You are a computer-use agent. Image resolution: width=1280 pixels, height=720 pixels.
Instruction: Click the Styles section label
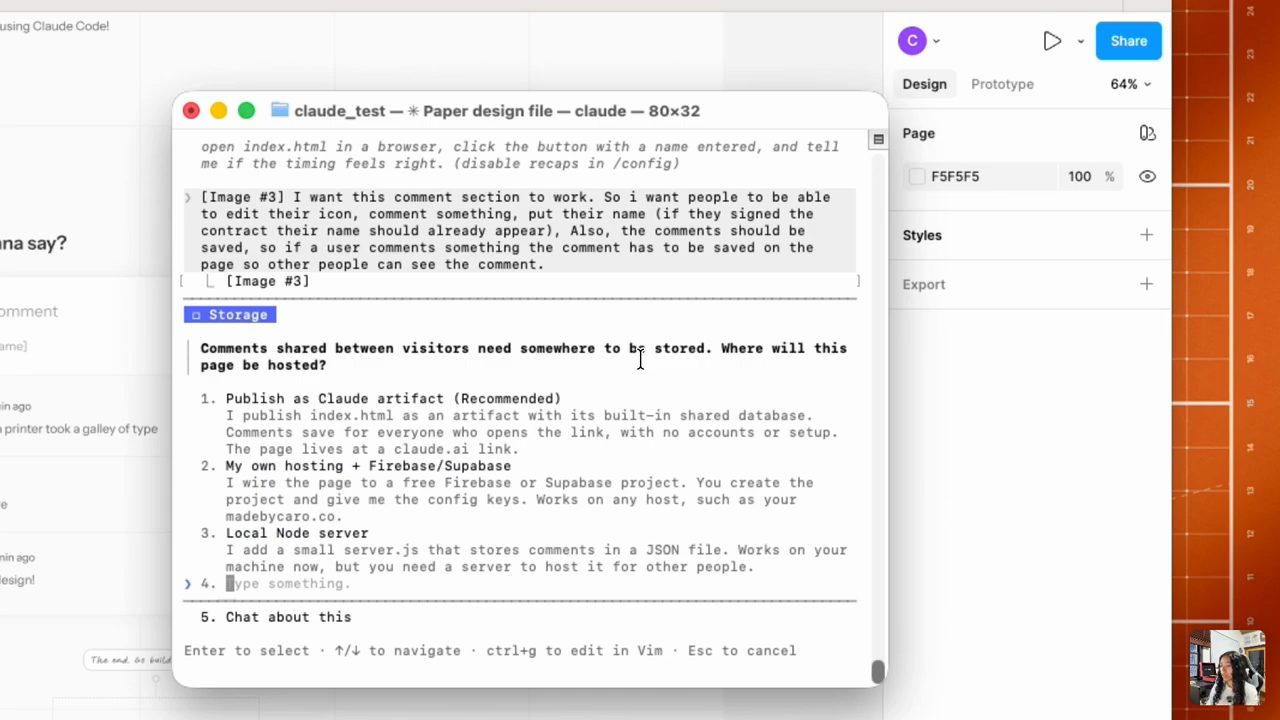[922, 235]
